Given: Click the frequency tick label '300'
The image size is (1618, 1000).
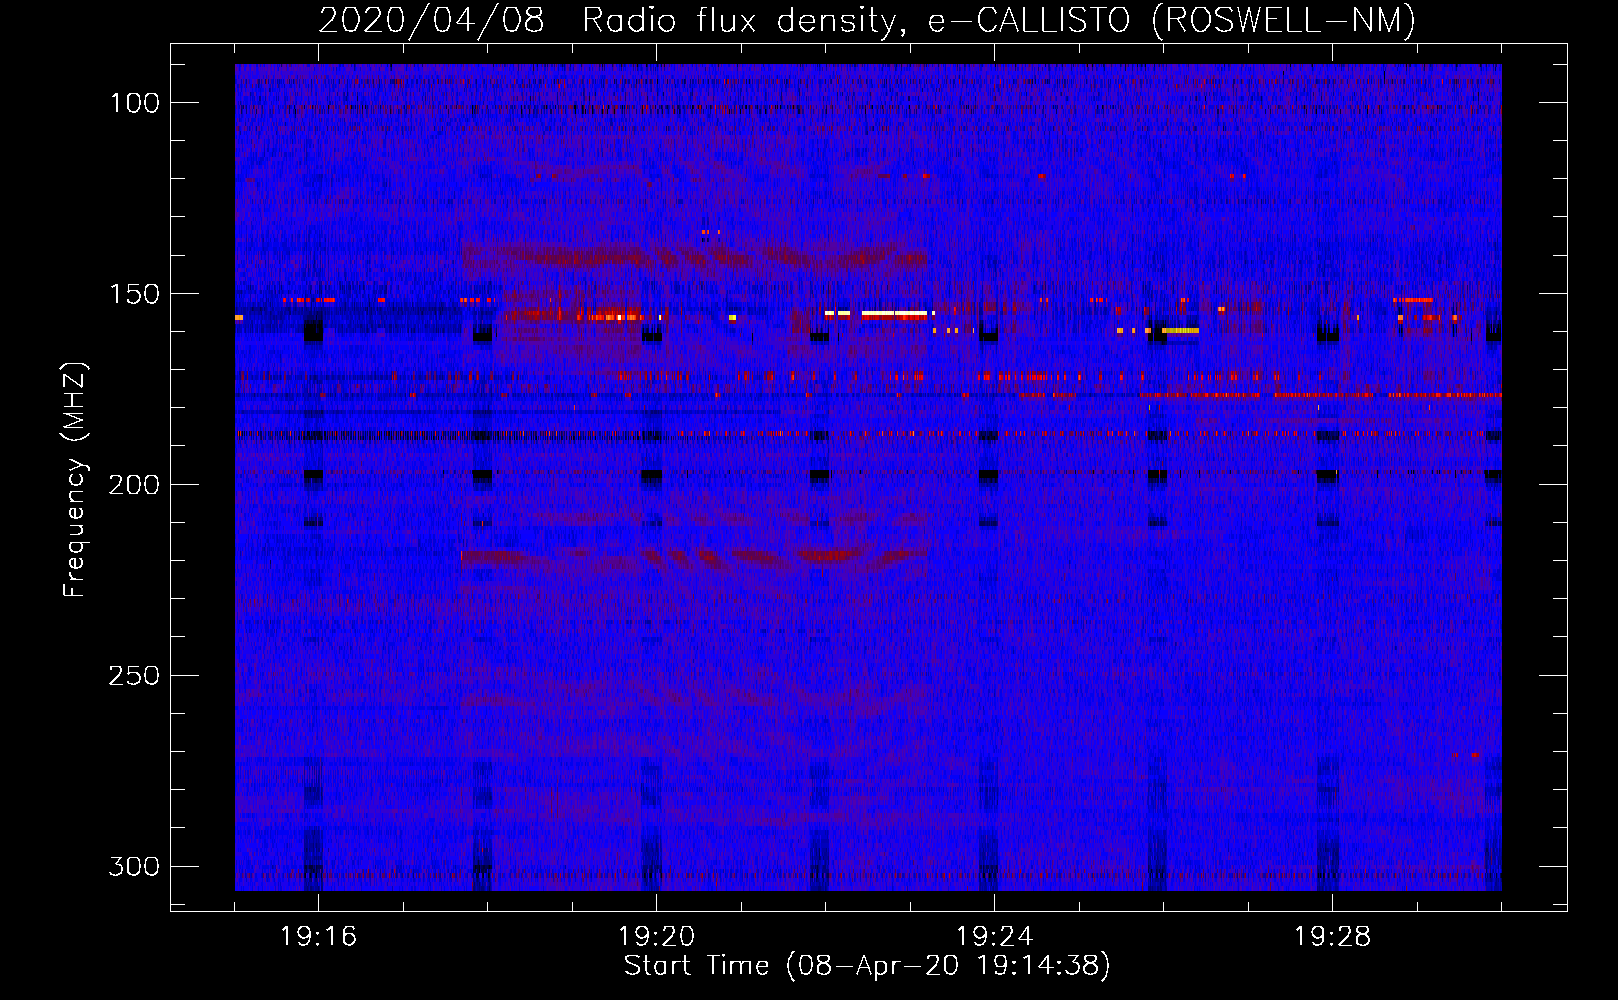Looking at the screenshot, I should (x=134, y=866).
